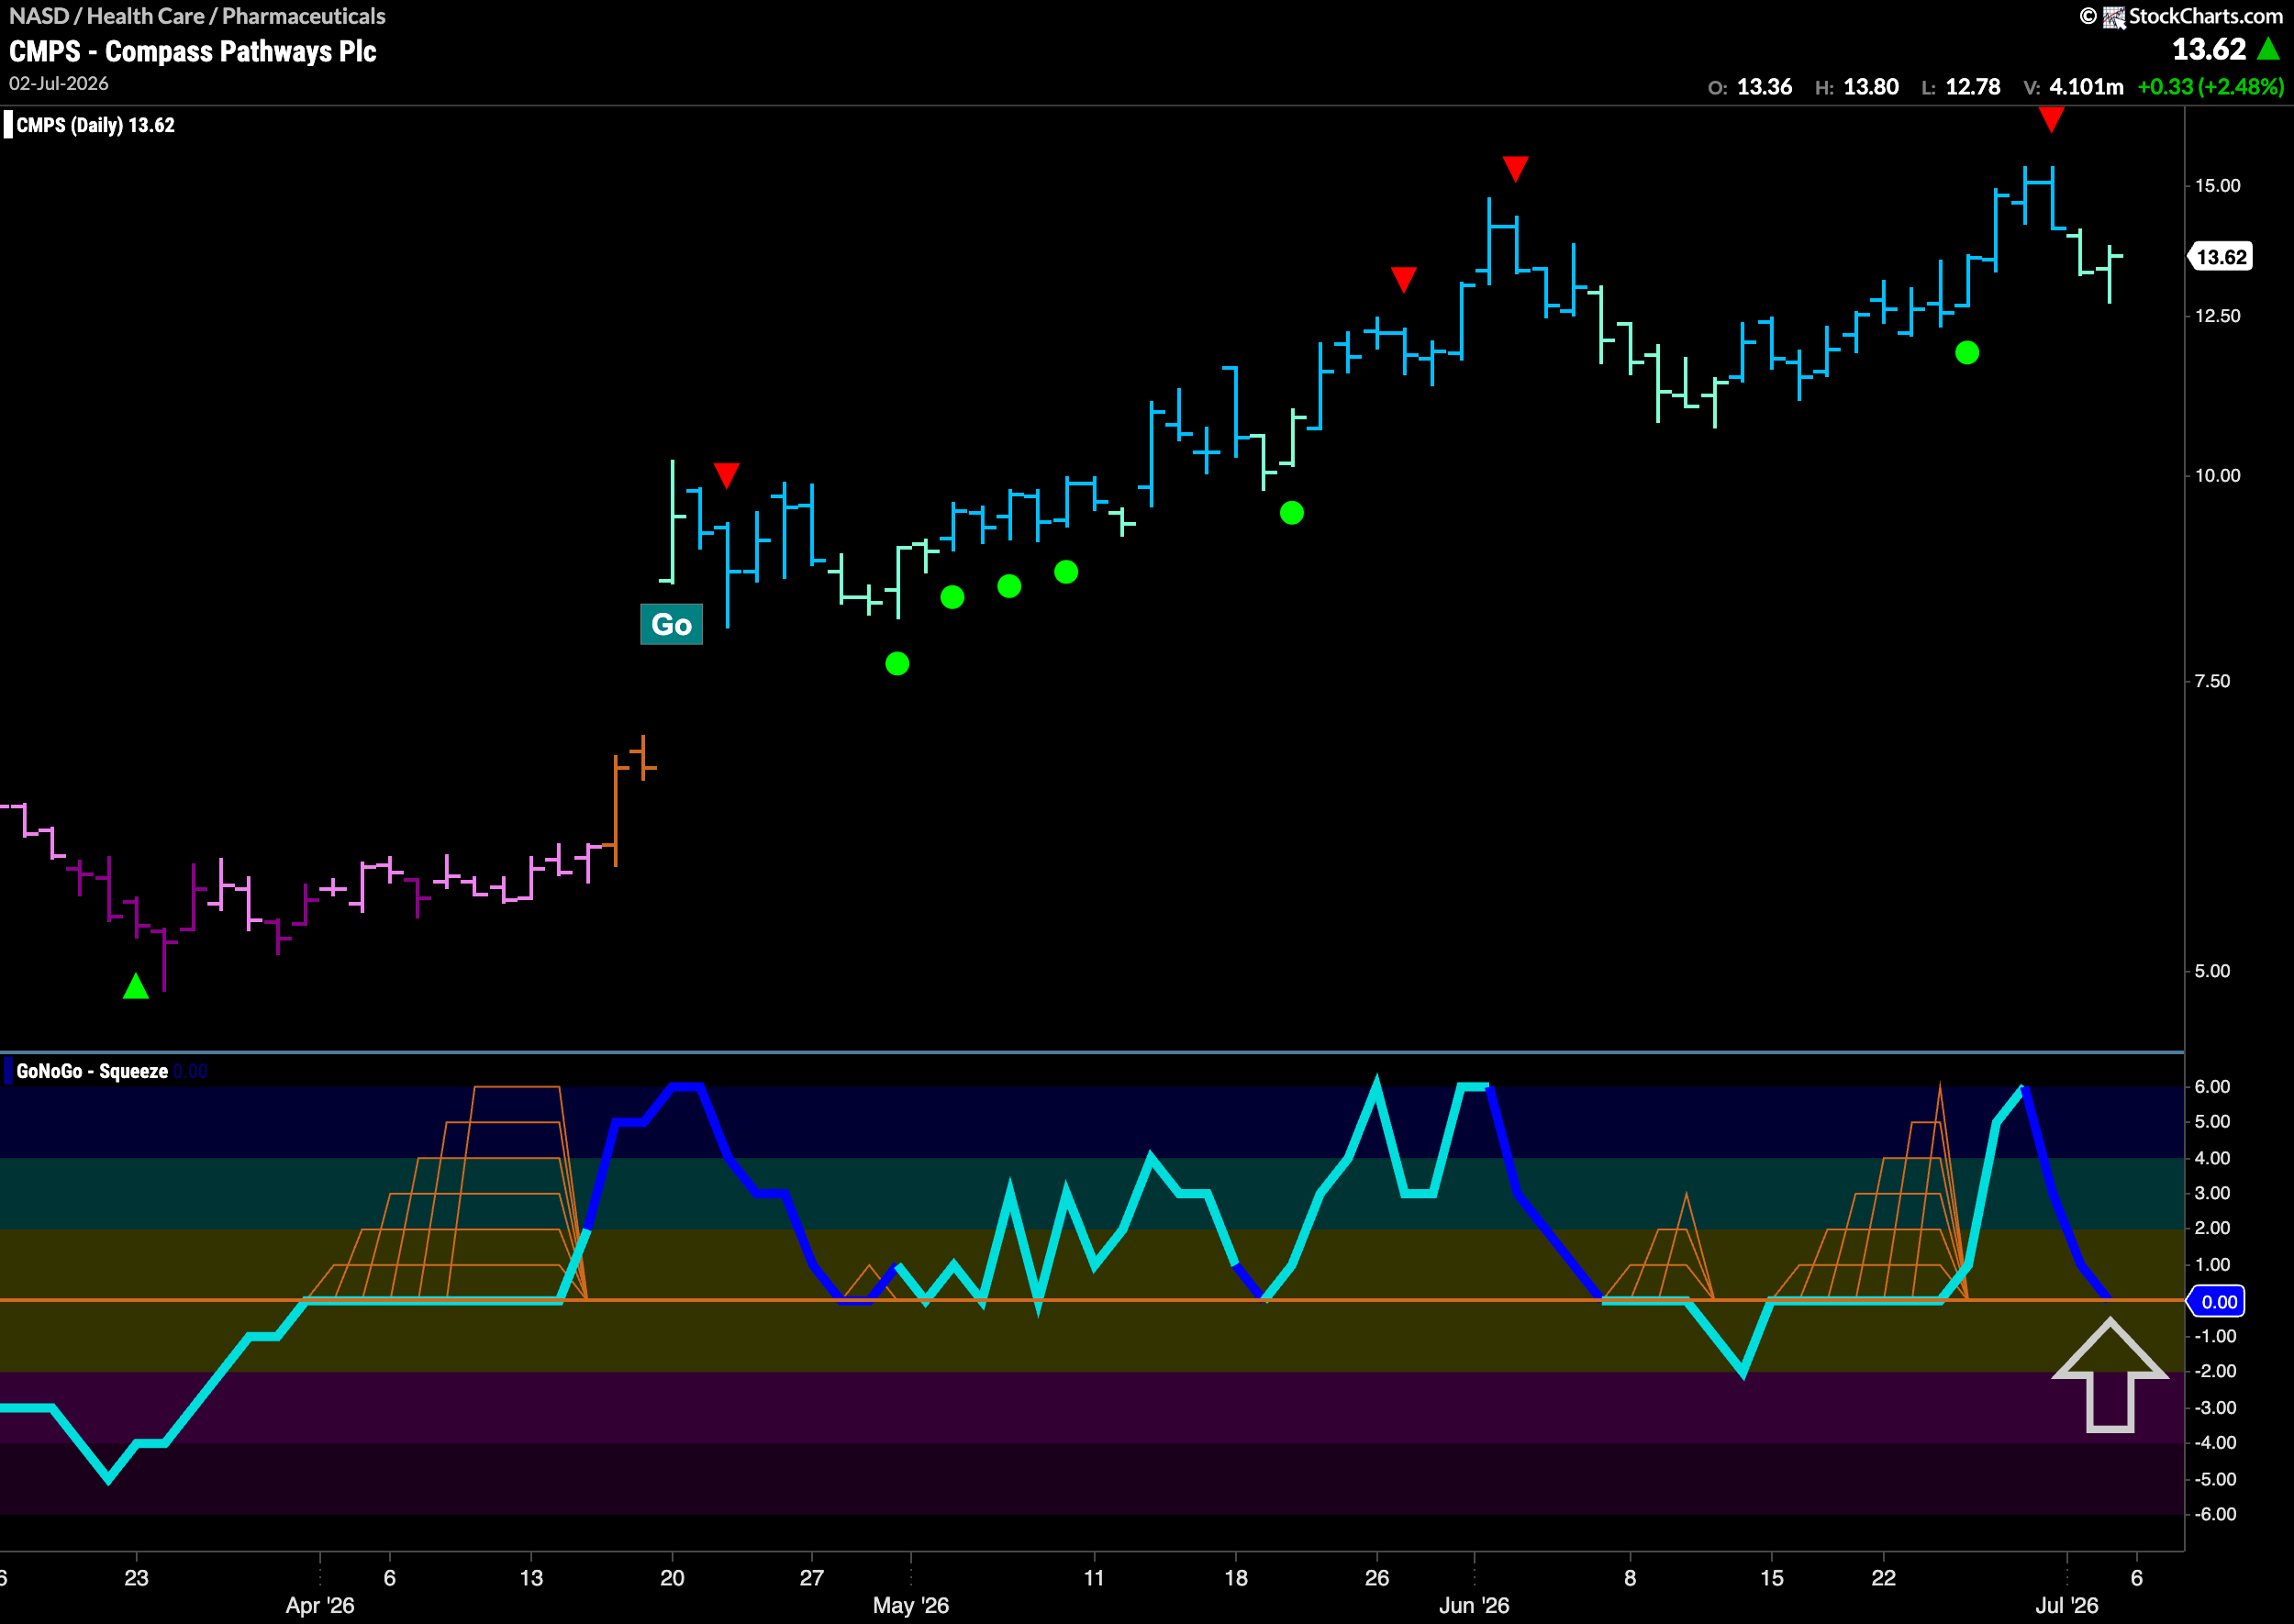The height and width of the screenshot is (1624, 2294).
Task: Click the blue legend marker beside GoNoGo - Squeeze
Action: coord(8,1071)
